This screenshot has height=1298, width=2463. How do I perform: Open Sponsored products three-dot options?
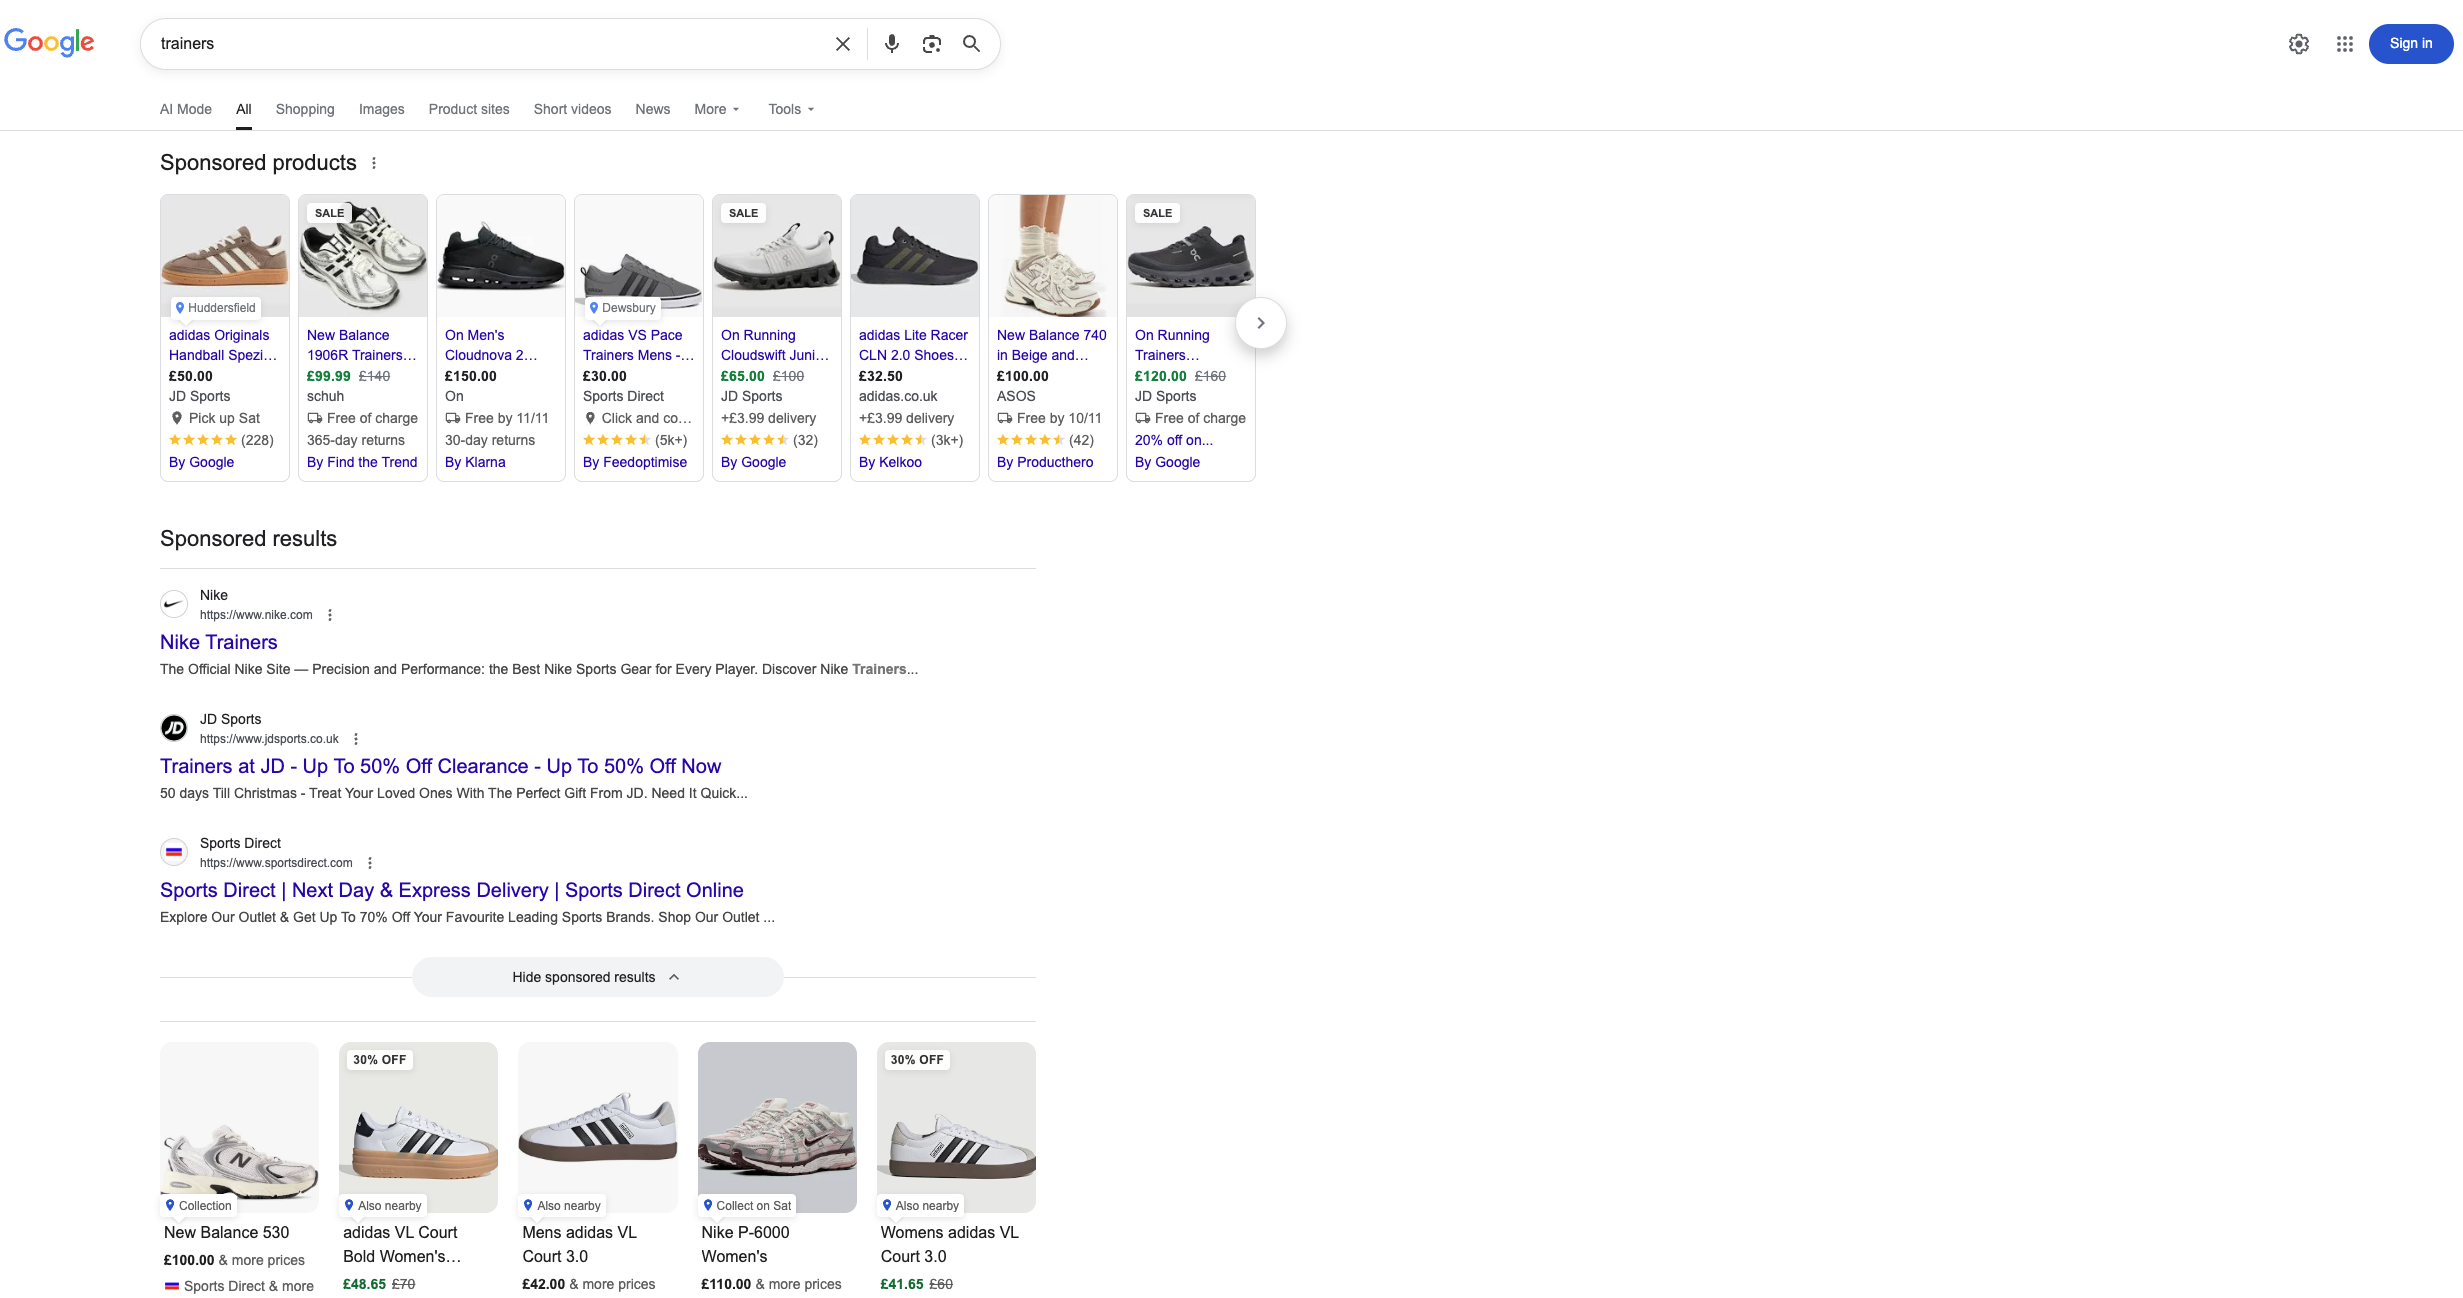click(374, 163)
